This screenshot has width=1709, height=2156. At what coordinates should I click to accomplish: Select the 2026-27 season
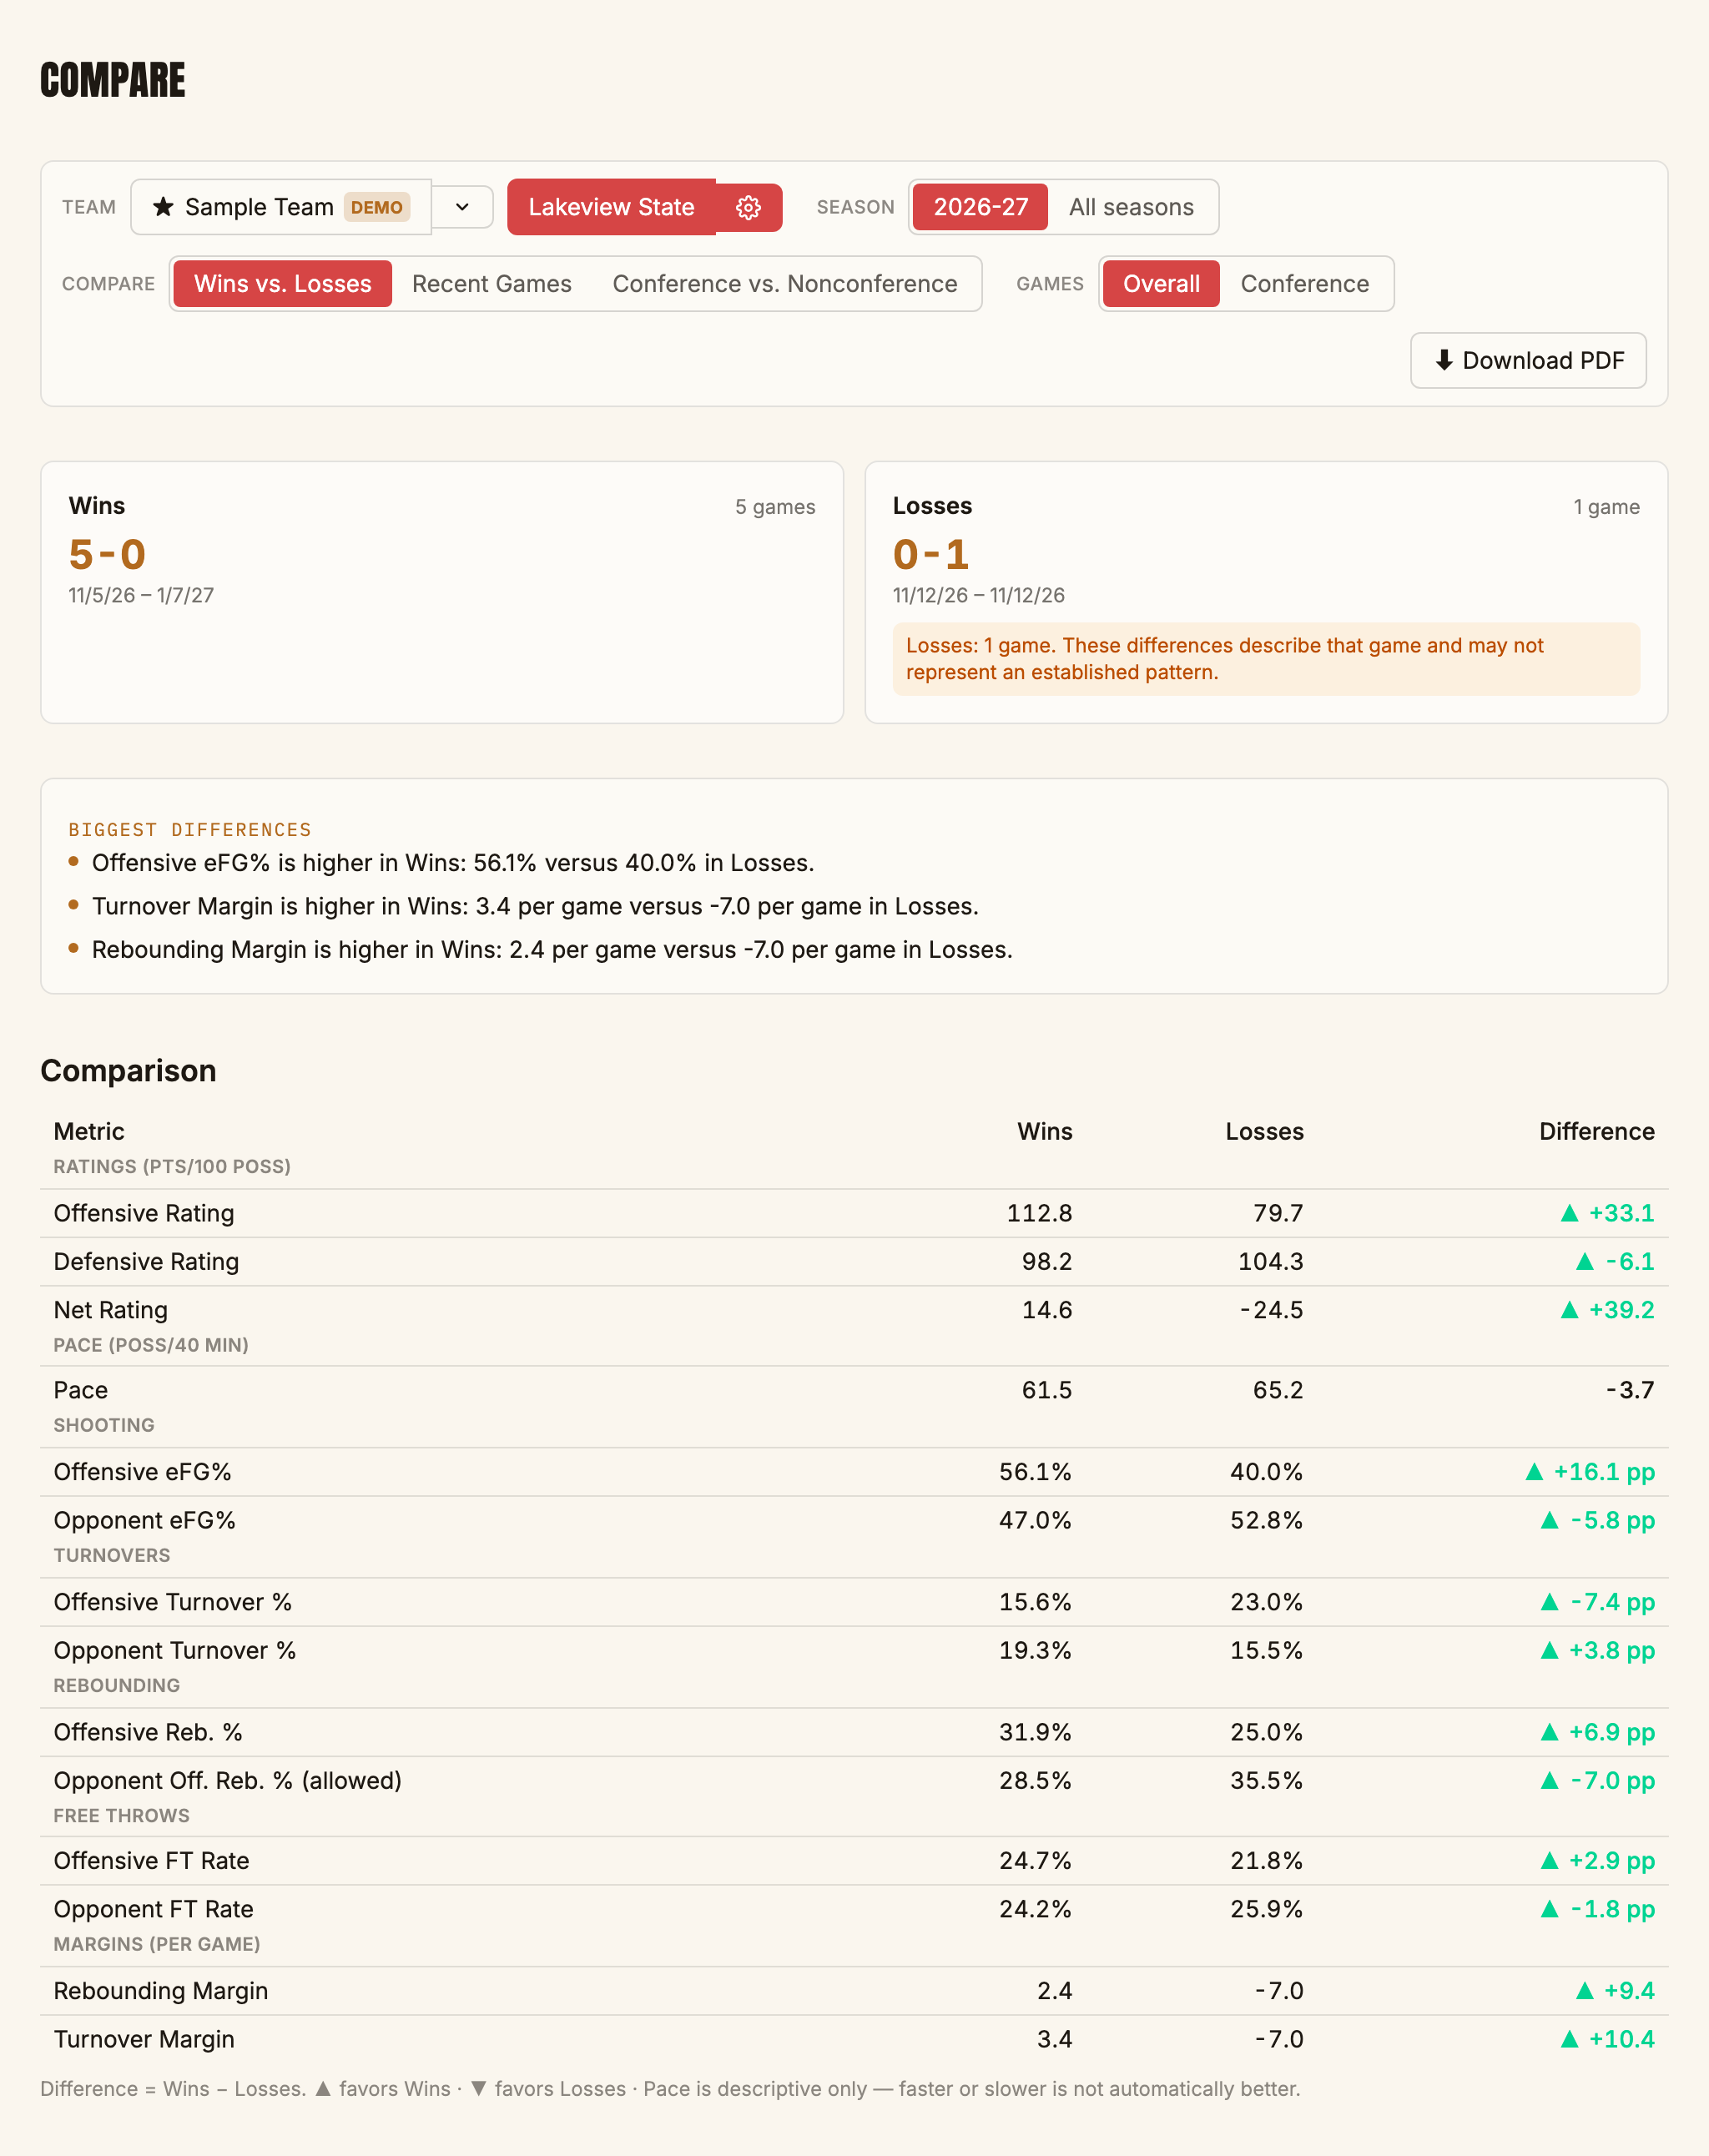pyautogui.click(x=980, y=207)
